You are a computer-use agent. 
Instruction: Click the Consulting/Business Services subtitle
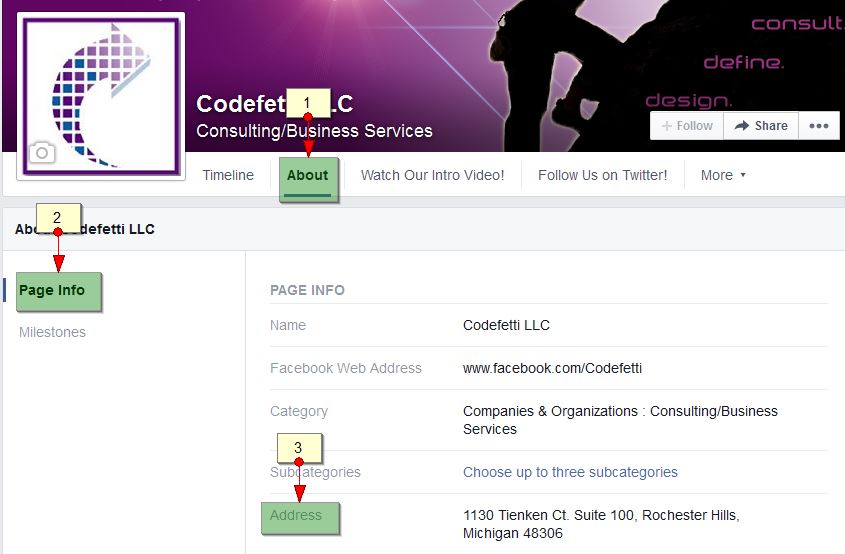[x=314, y=131]
